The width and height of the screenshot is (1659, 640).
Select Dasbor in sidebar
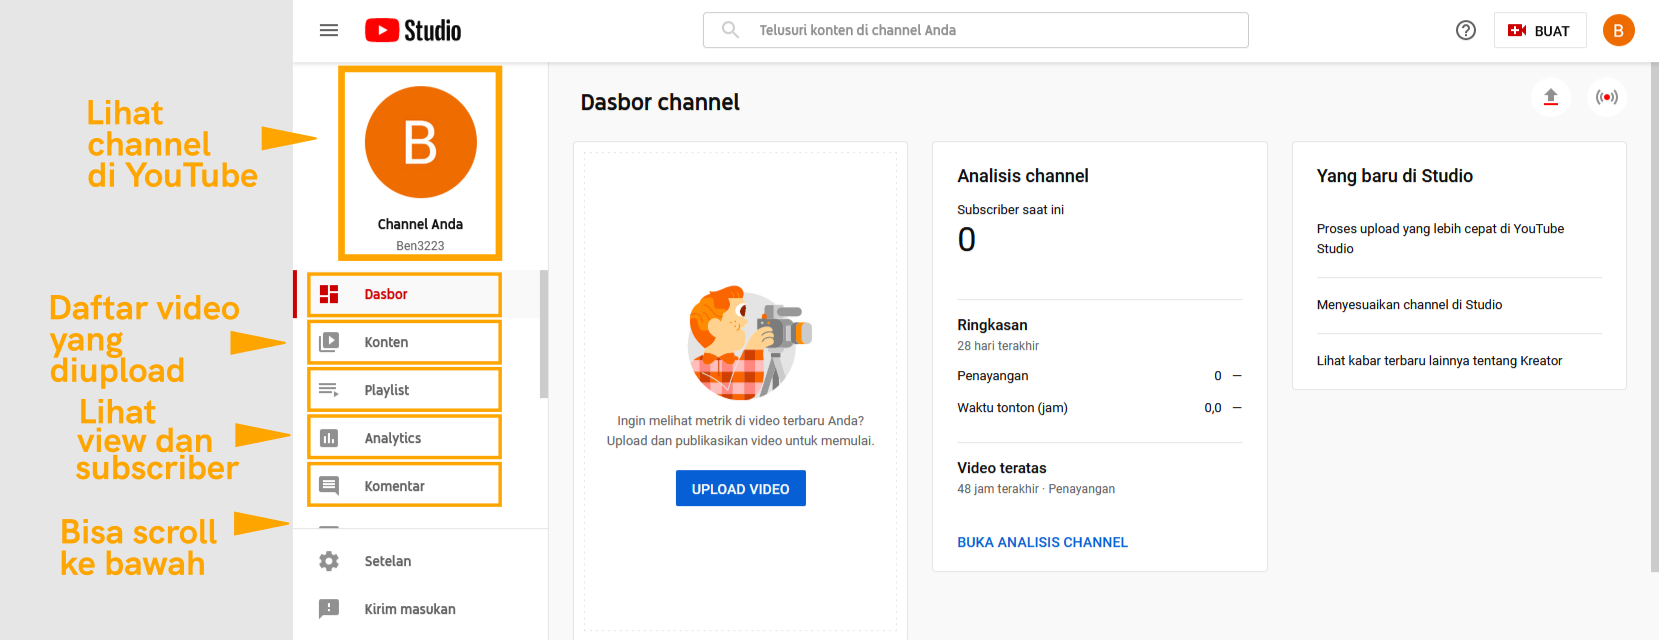[420, 294]
